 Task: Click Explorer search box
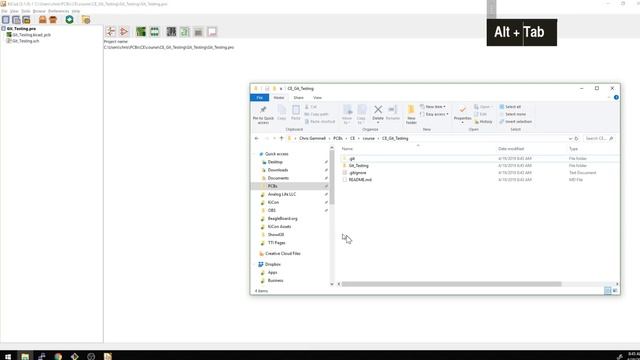point(599,138)
